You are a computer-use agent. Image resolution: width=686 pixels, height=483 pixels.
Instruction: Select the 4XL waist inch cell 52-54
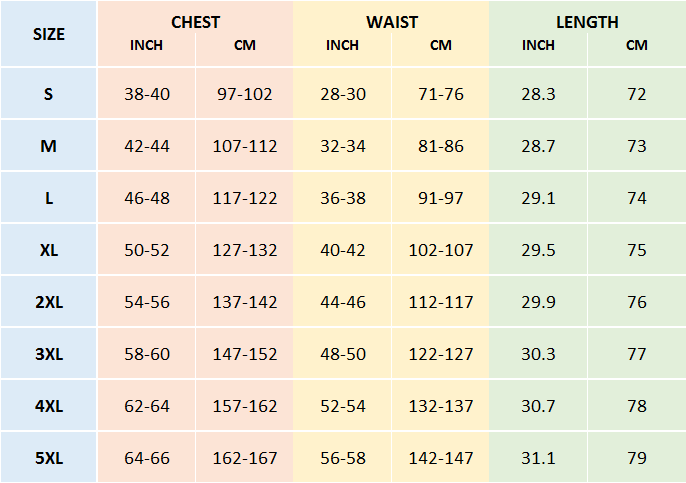point(343,406)
